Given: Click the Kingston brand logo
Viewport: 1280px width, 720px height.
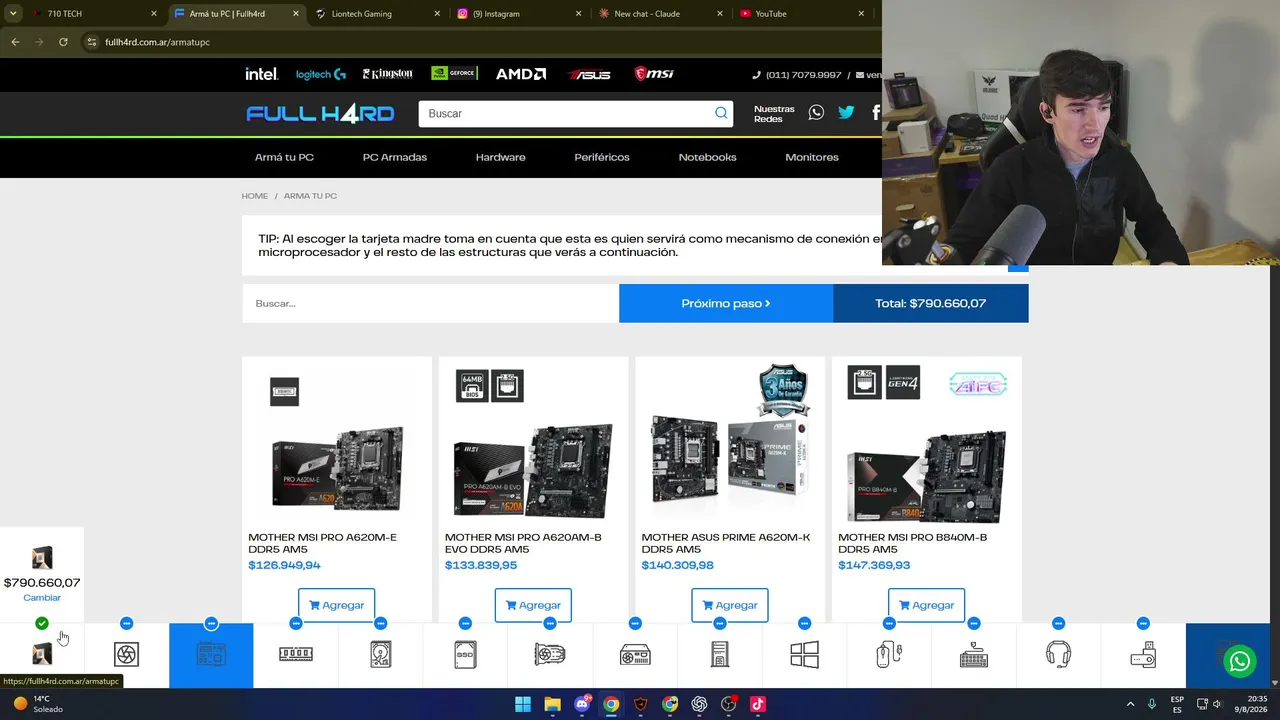Looking at the screenshot, I should click(387, 74).
